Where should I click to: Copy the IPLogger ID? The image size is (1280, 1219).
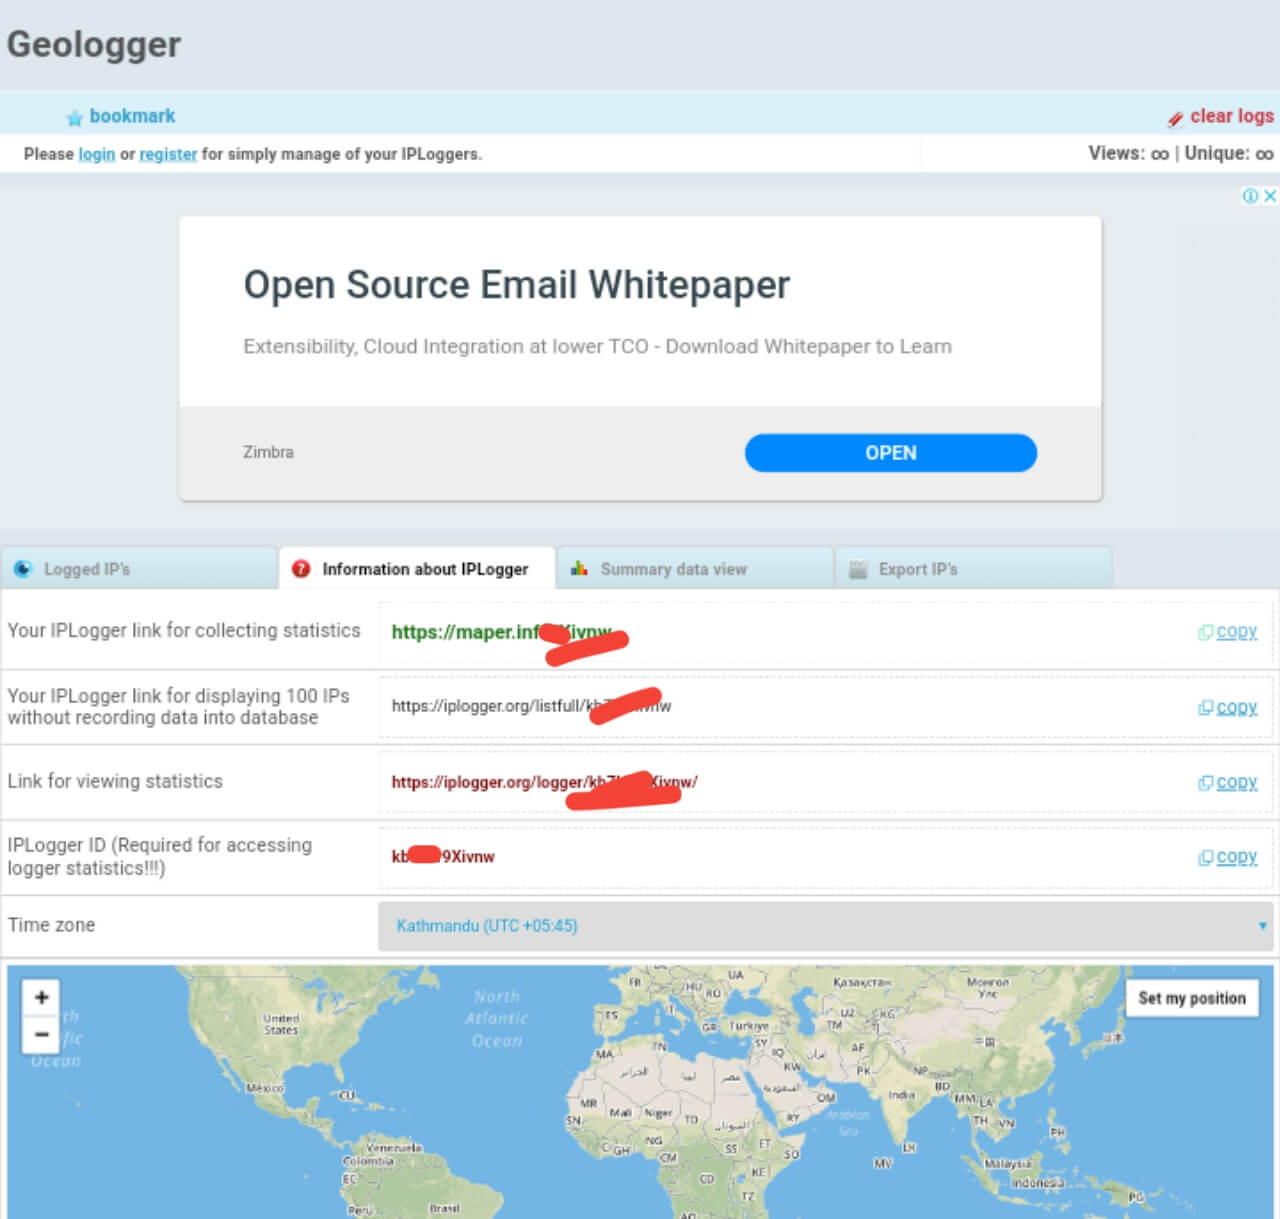point(1237,857)
